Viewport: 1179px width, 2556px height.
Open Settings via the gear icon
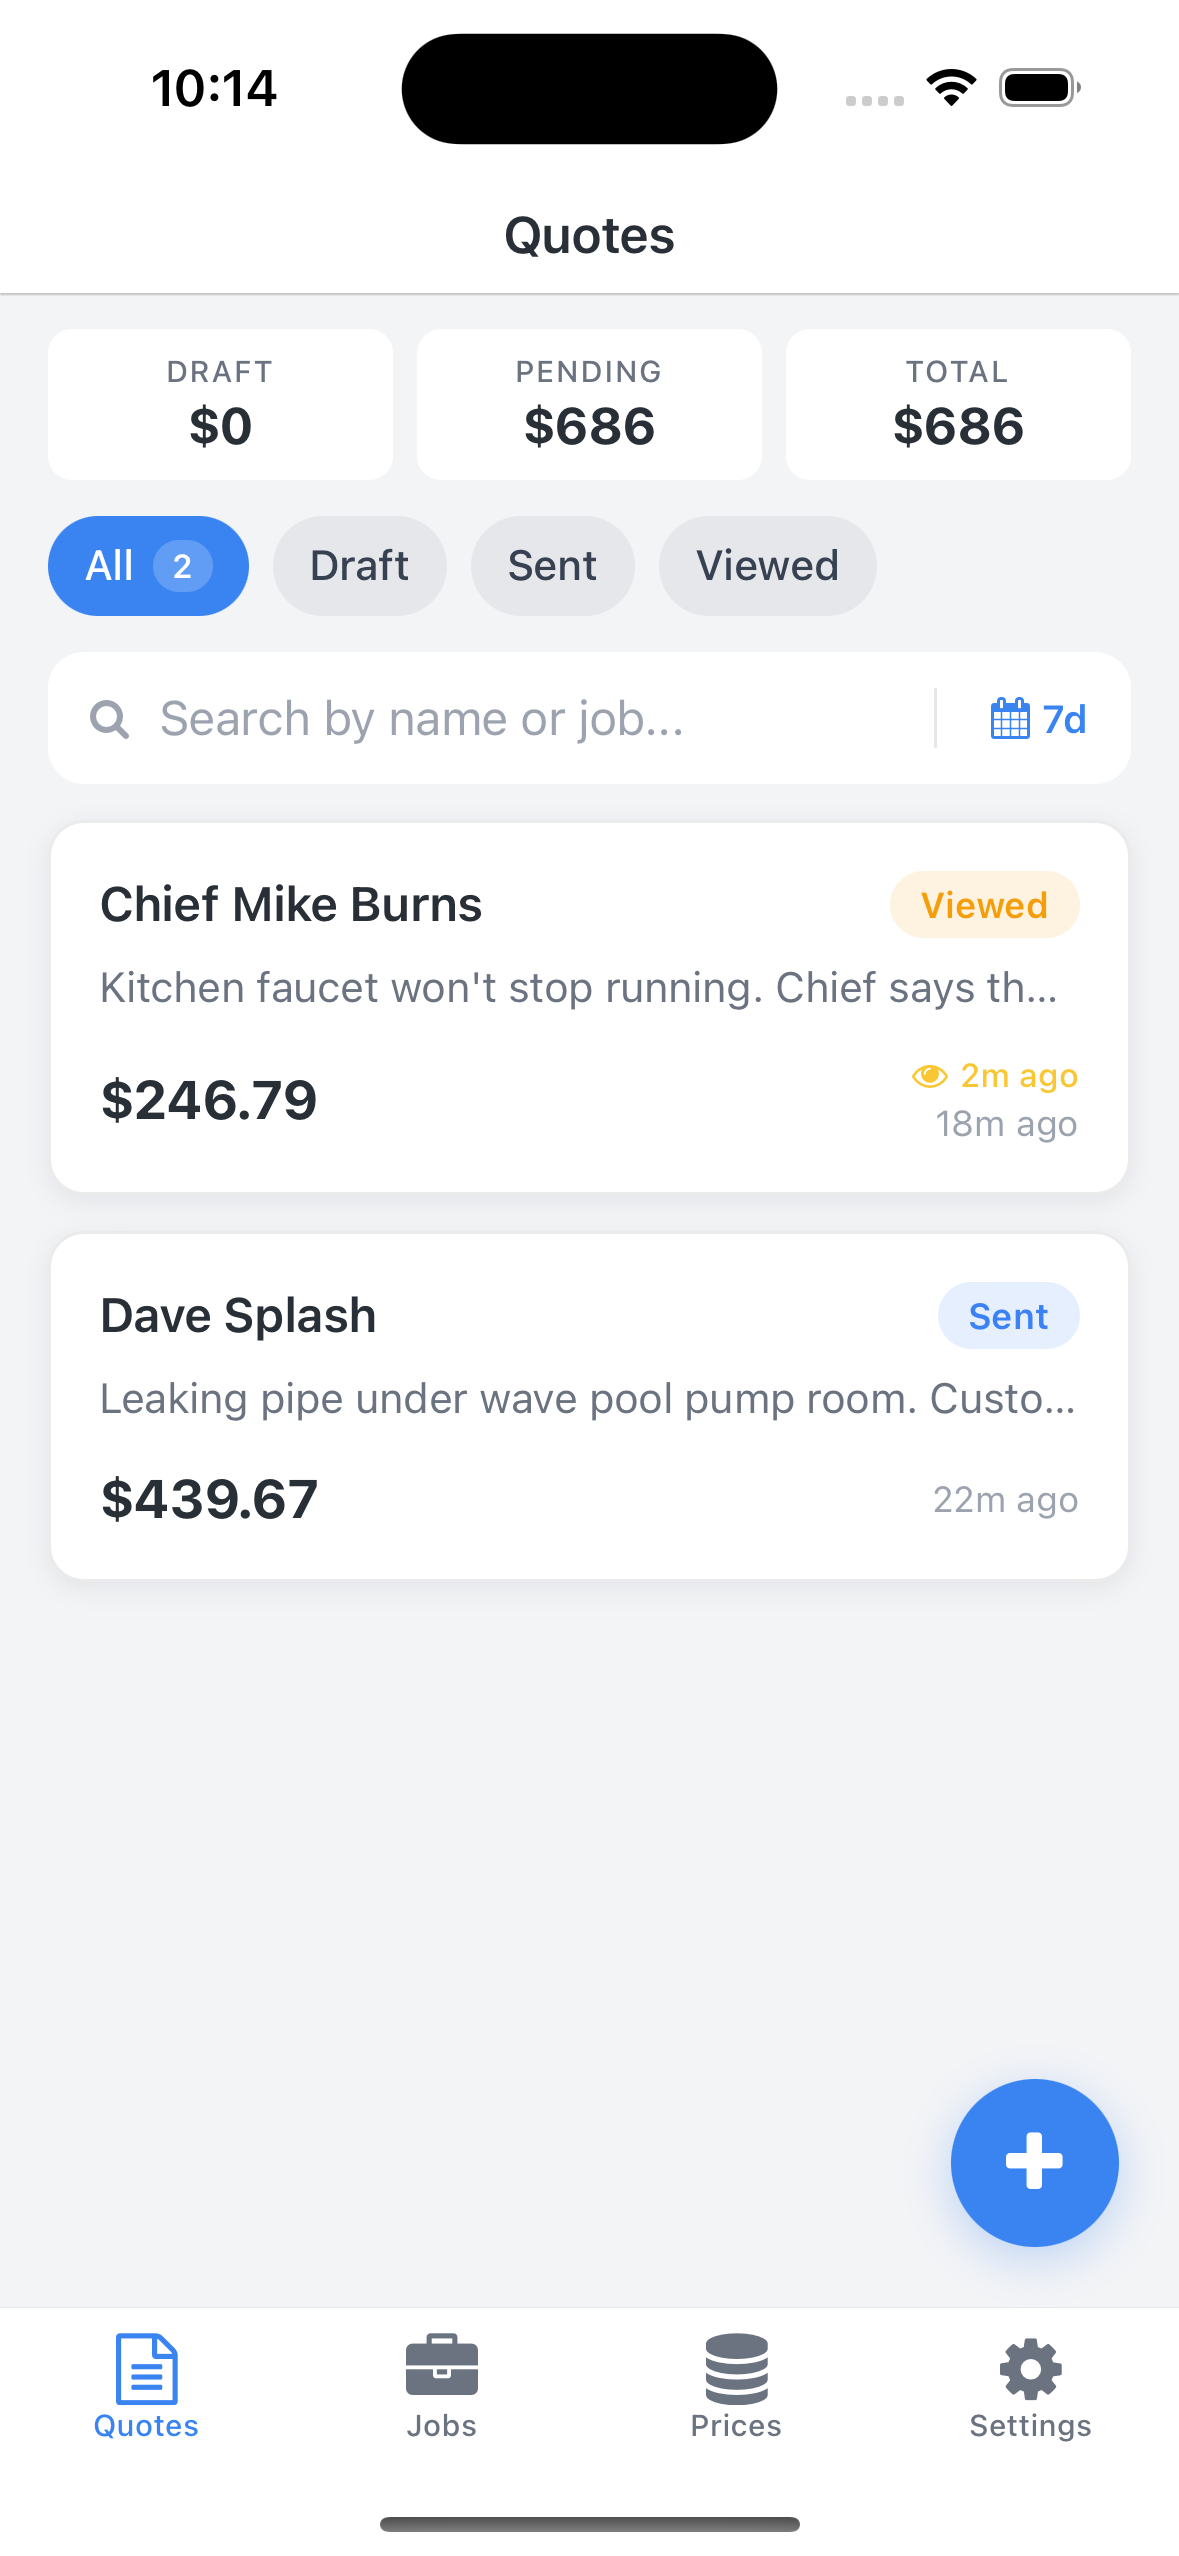1030,2368
